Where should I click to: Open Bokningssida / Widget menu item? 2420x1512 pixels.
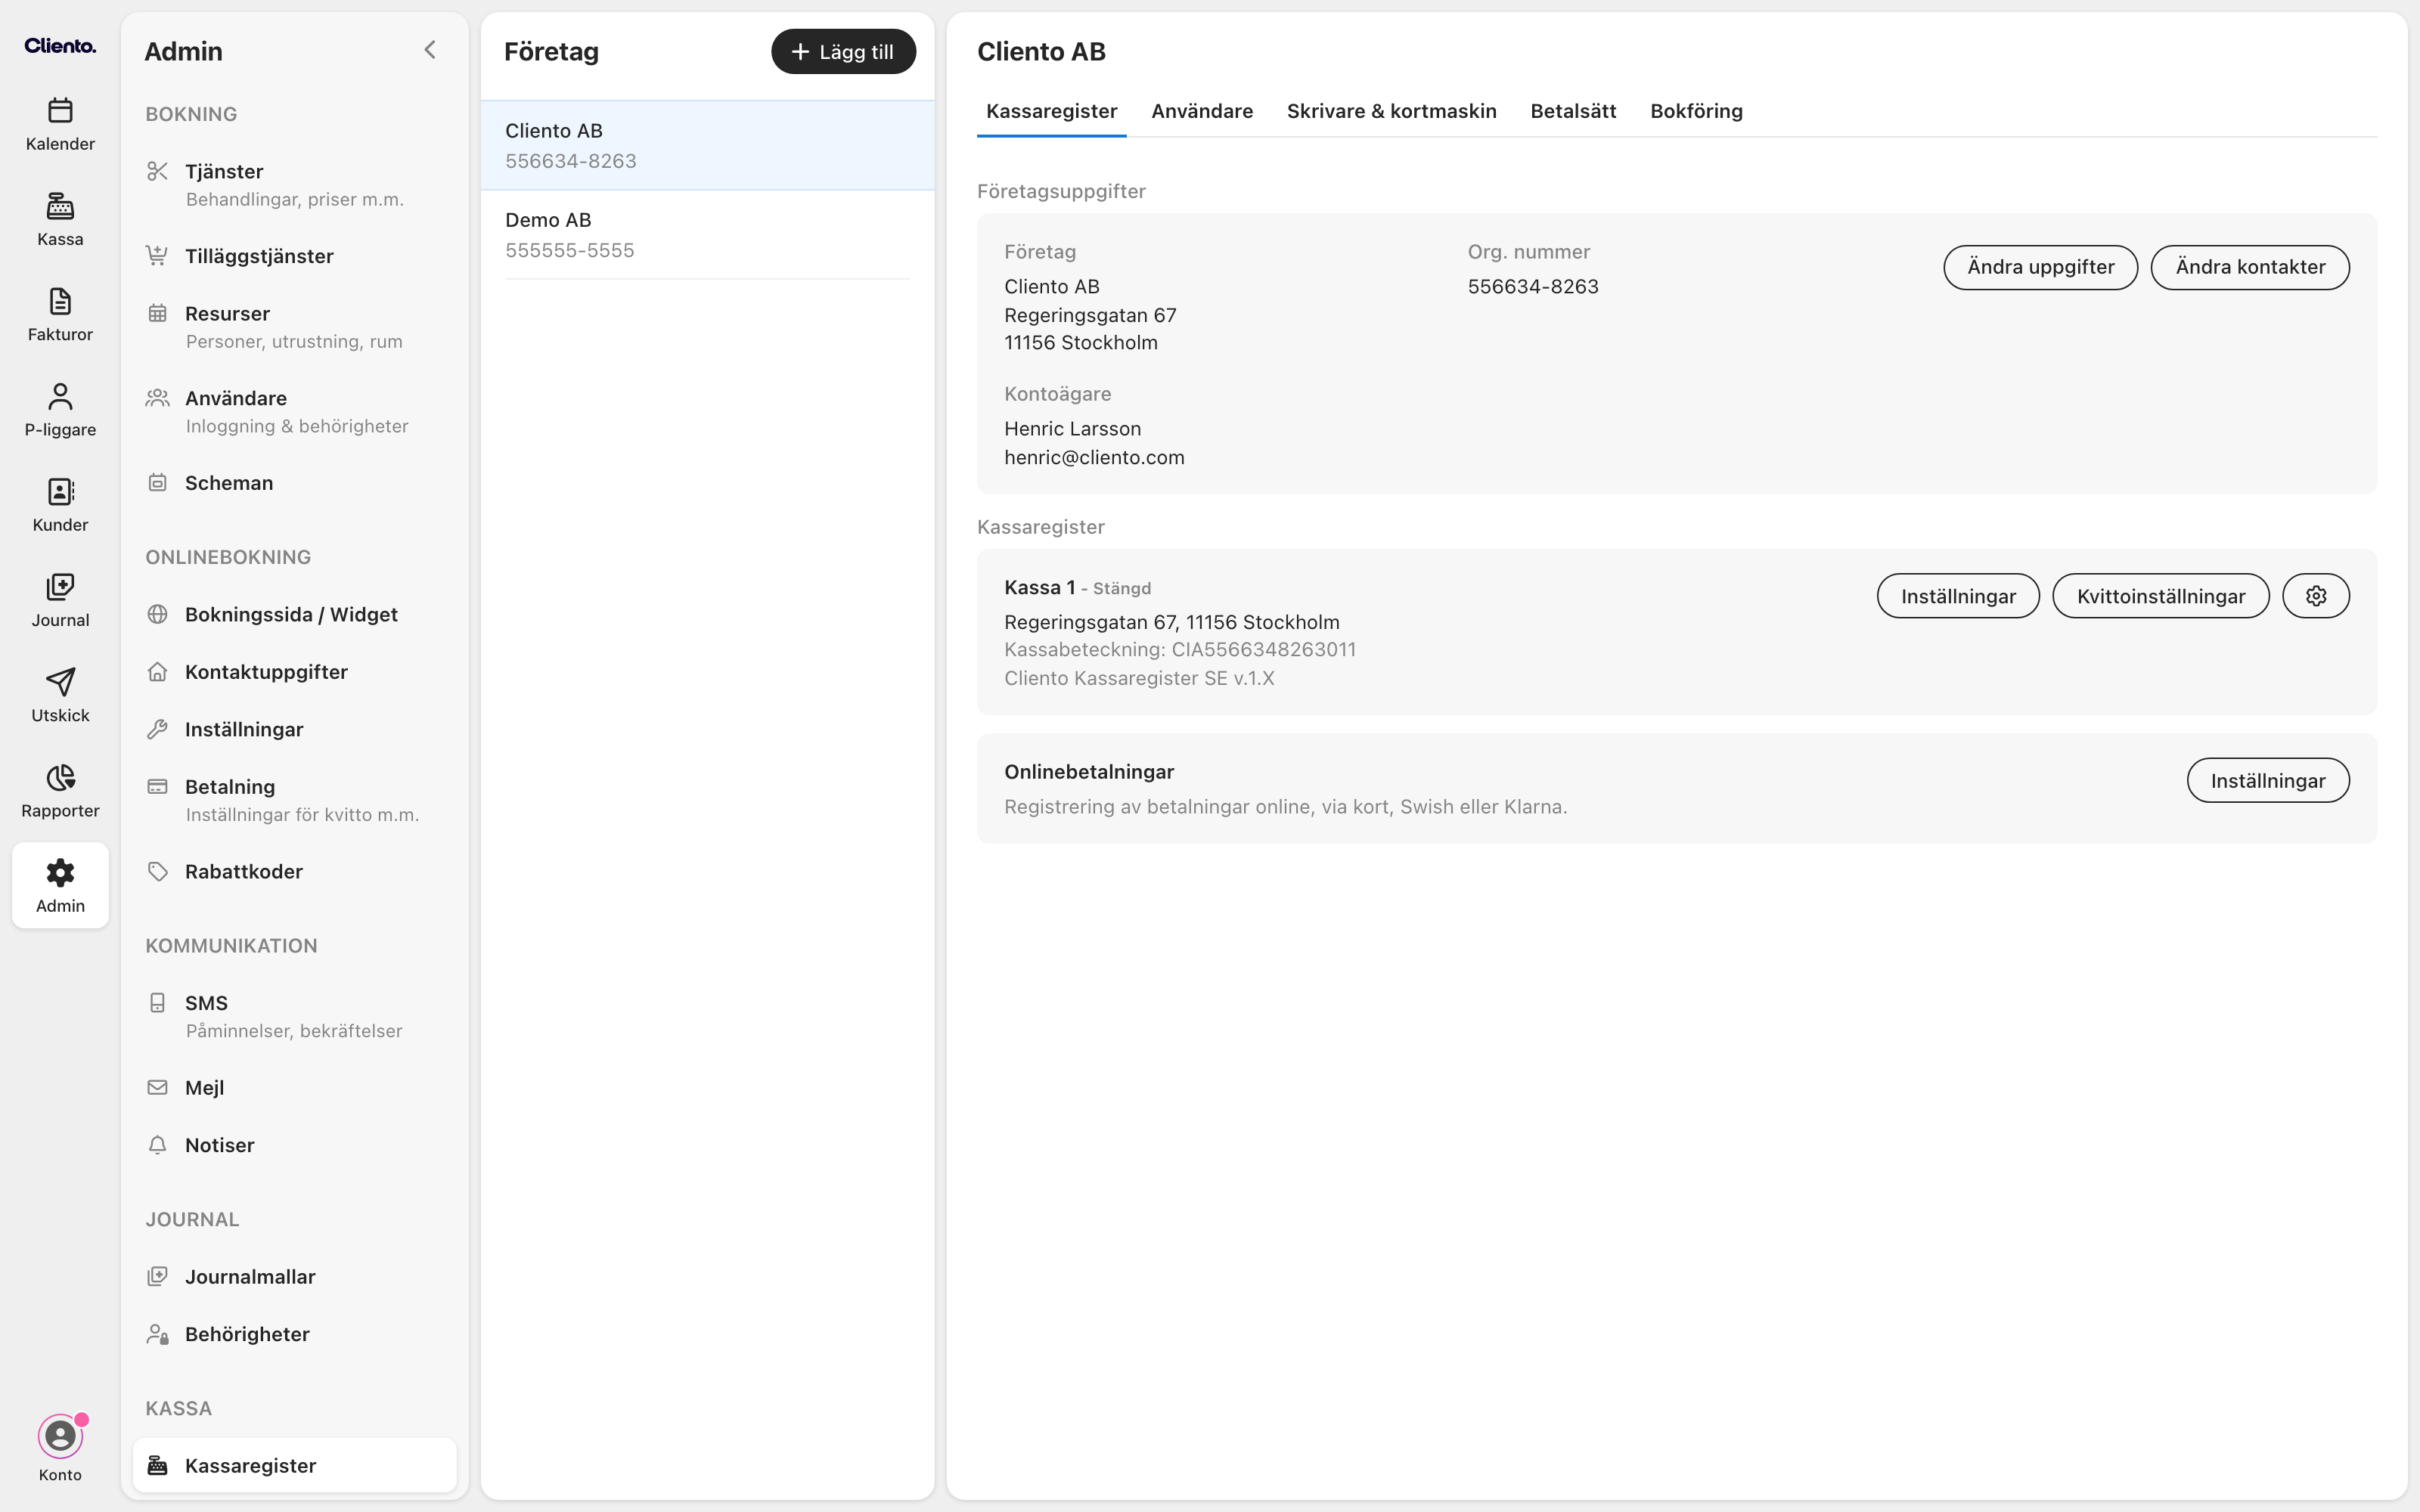click(295, 614)
